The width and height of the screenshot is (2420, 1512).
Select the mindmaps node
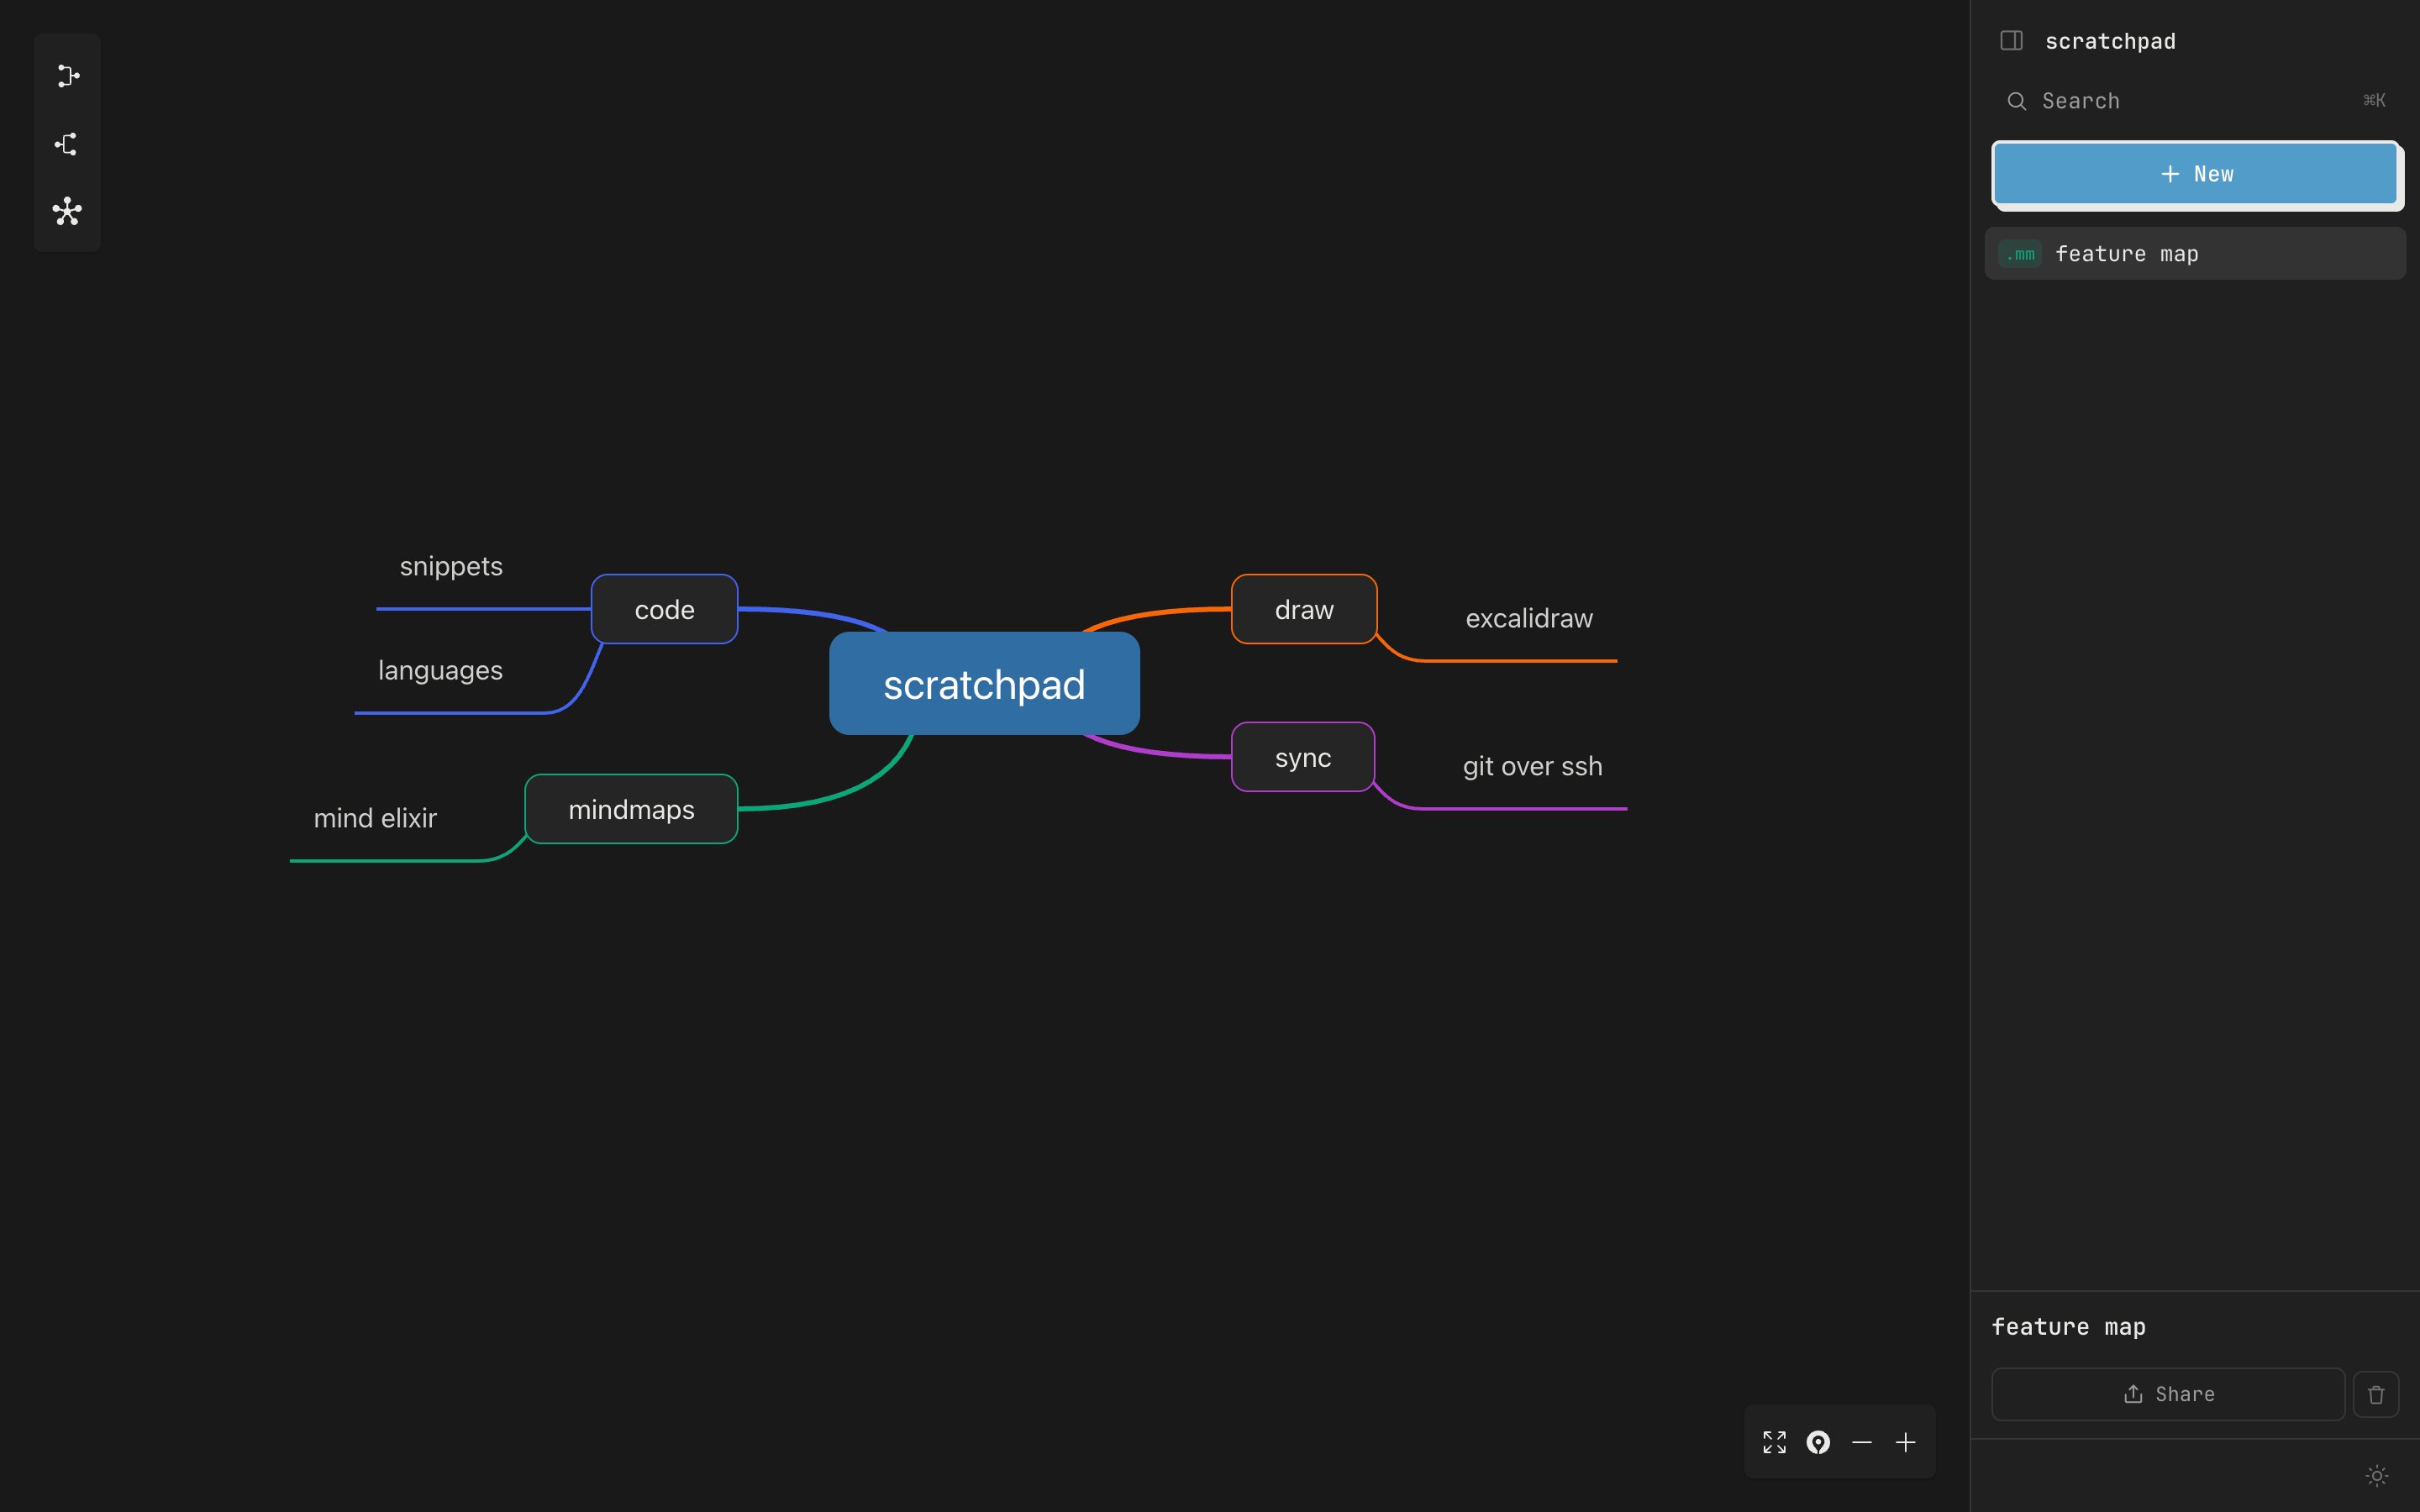click(x=631, y=809)
